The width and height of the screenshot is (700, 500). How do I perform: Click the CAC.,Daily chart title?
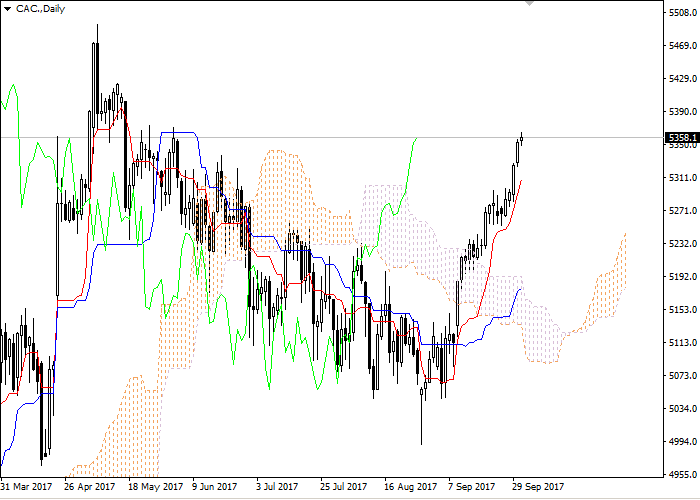pos(41,9)
